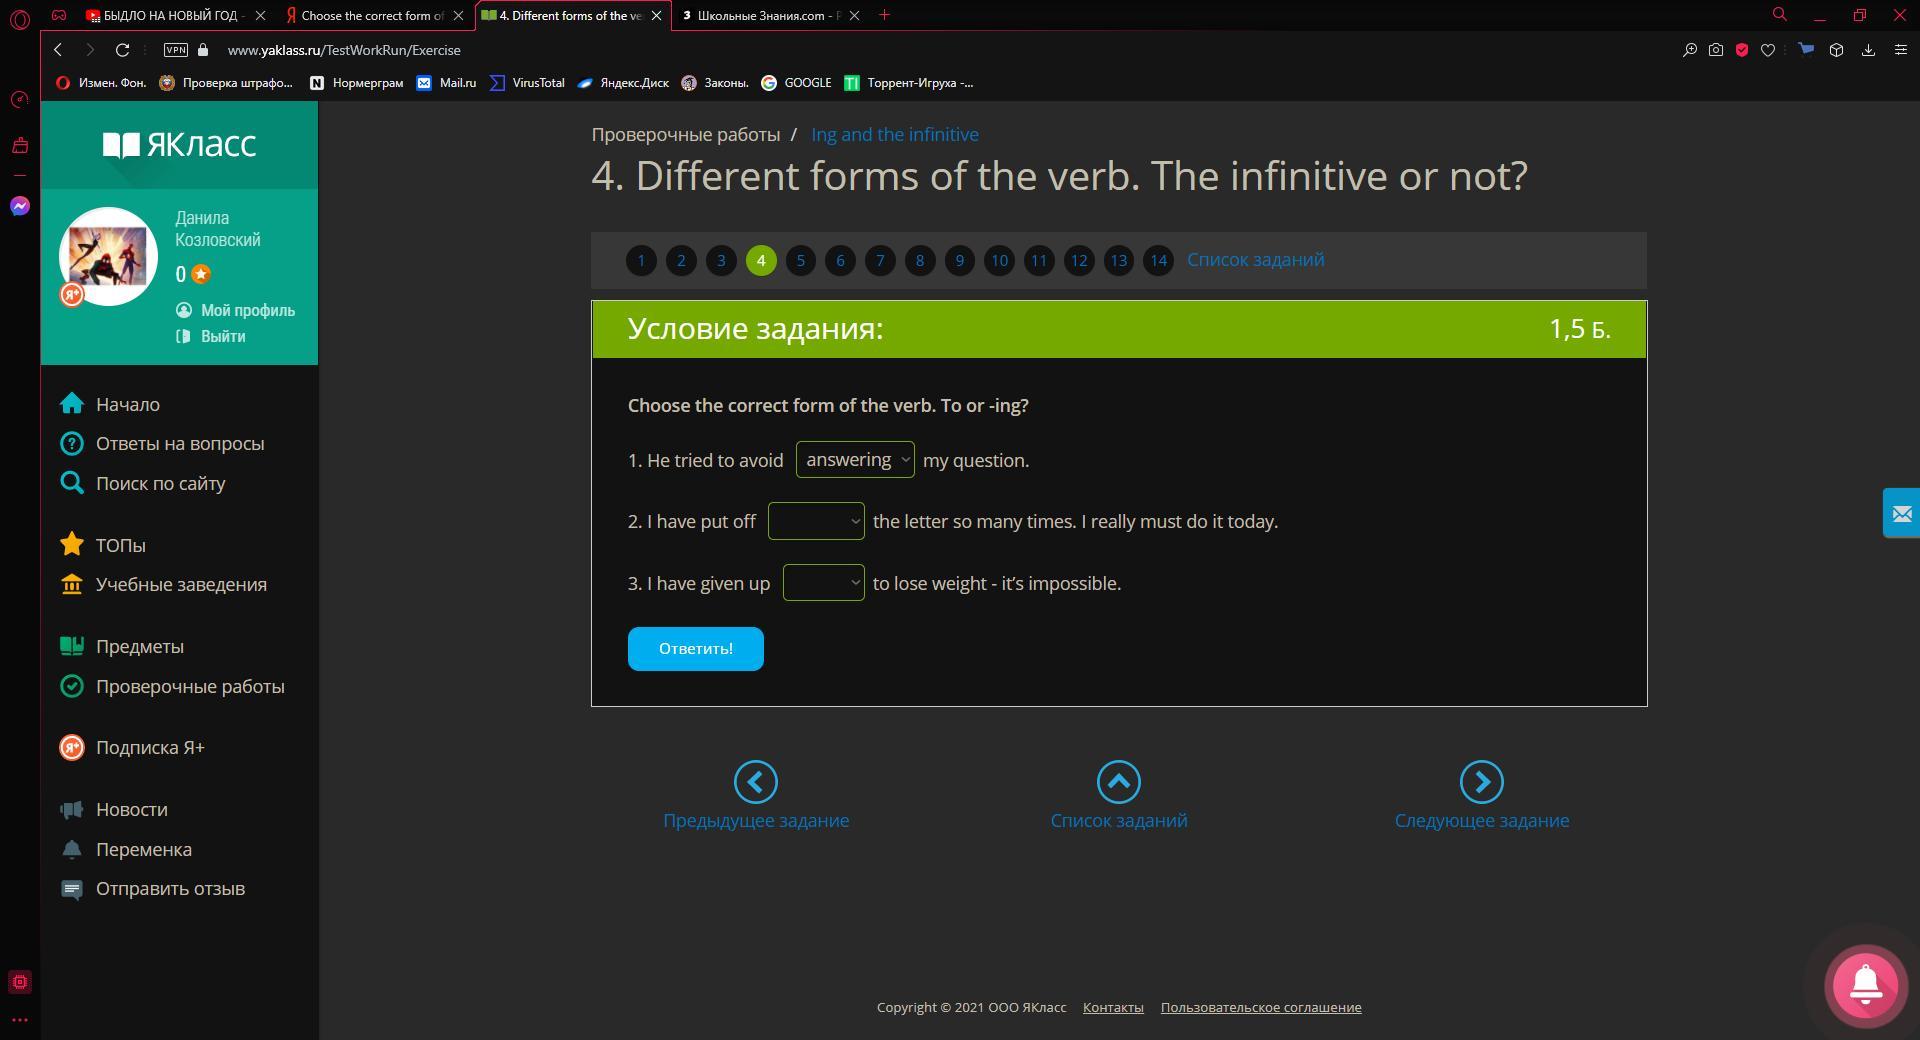Open the dropdown with 'answering' selected
The image size is (1920, 1040).
pyautogui.click(x=855, y=460)
